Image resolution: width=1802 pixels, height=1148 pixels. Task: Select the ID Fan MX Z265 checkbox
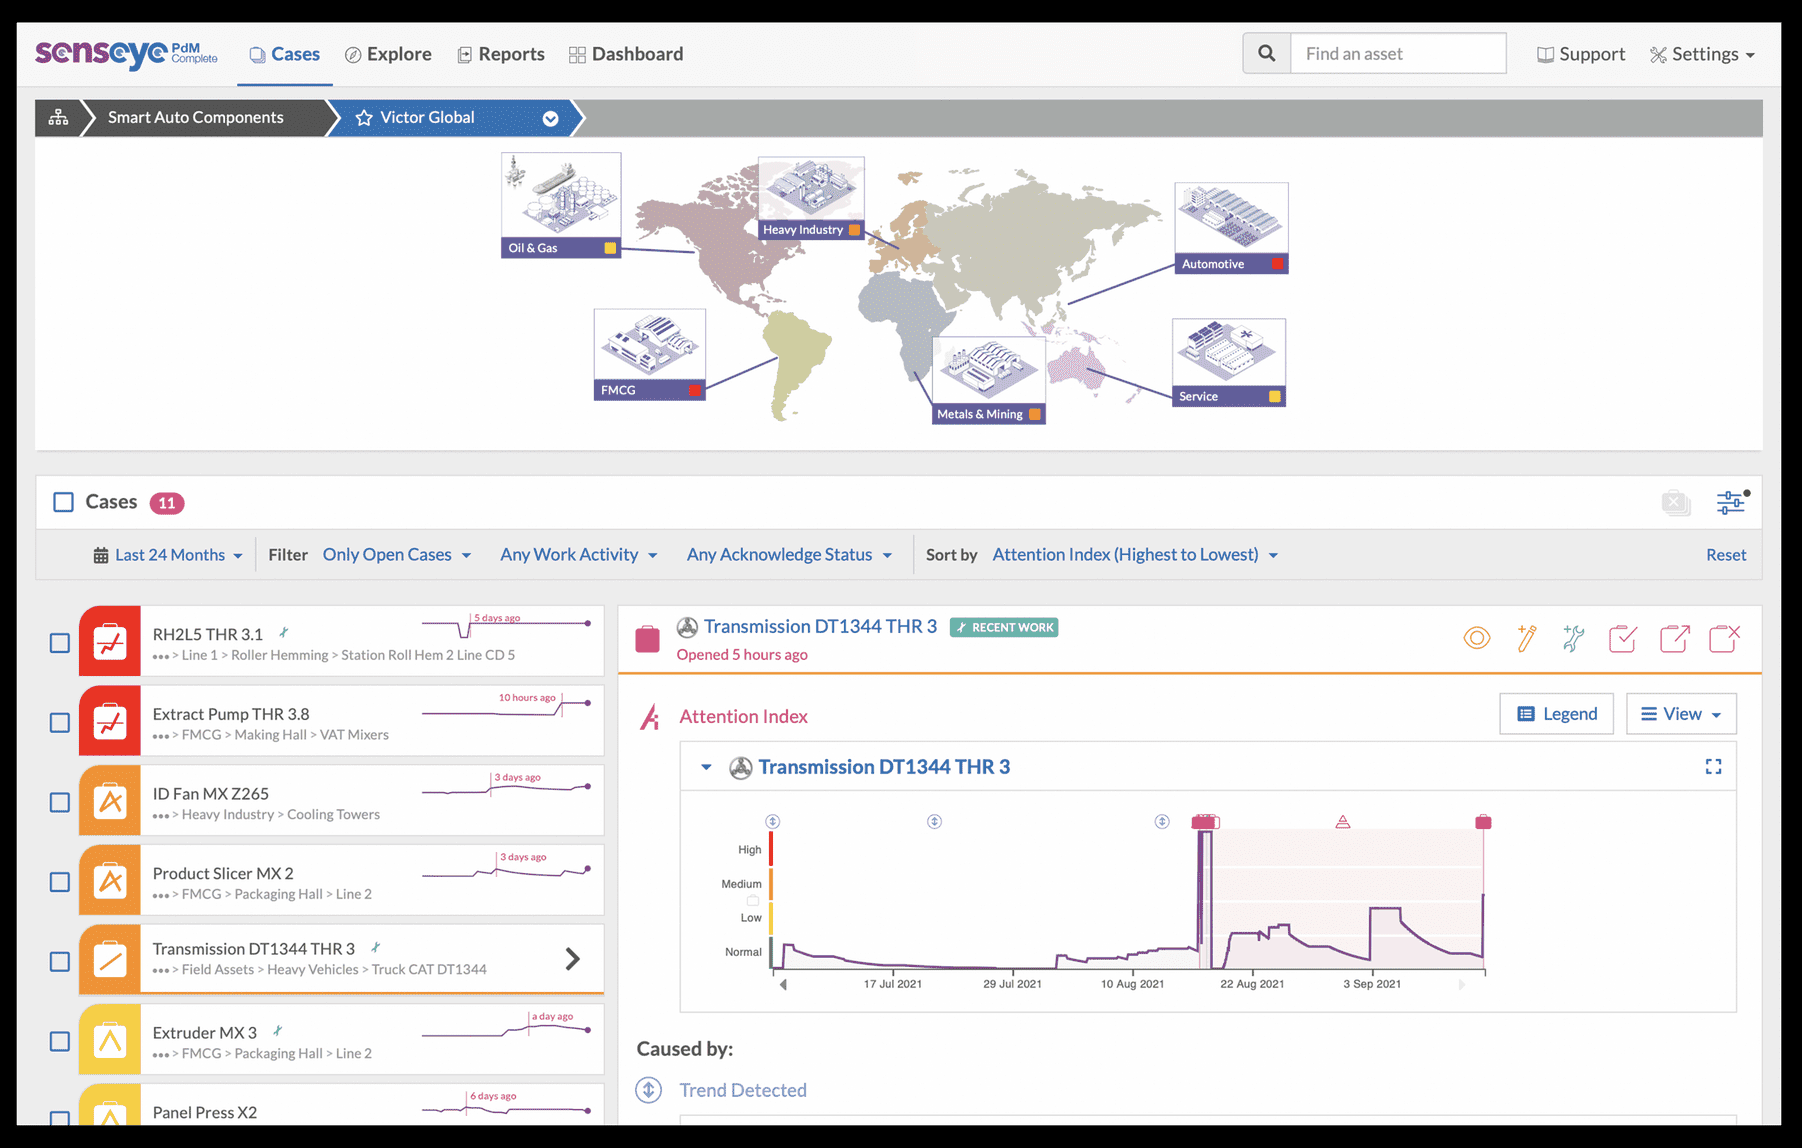[x=60, y=802]
